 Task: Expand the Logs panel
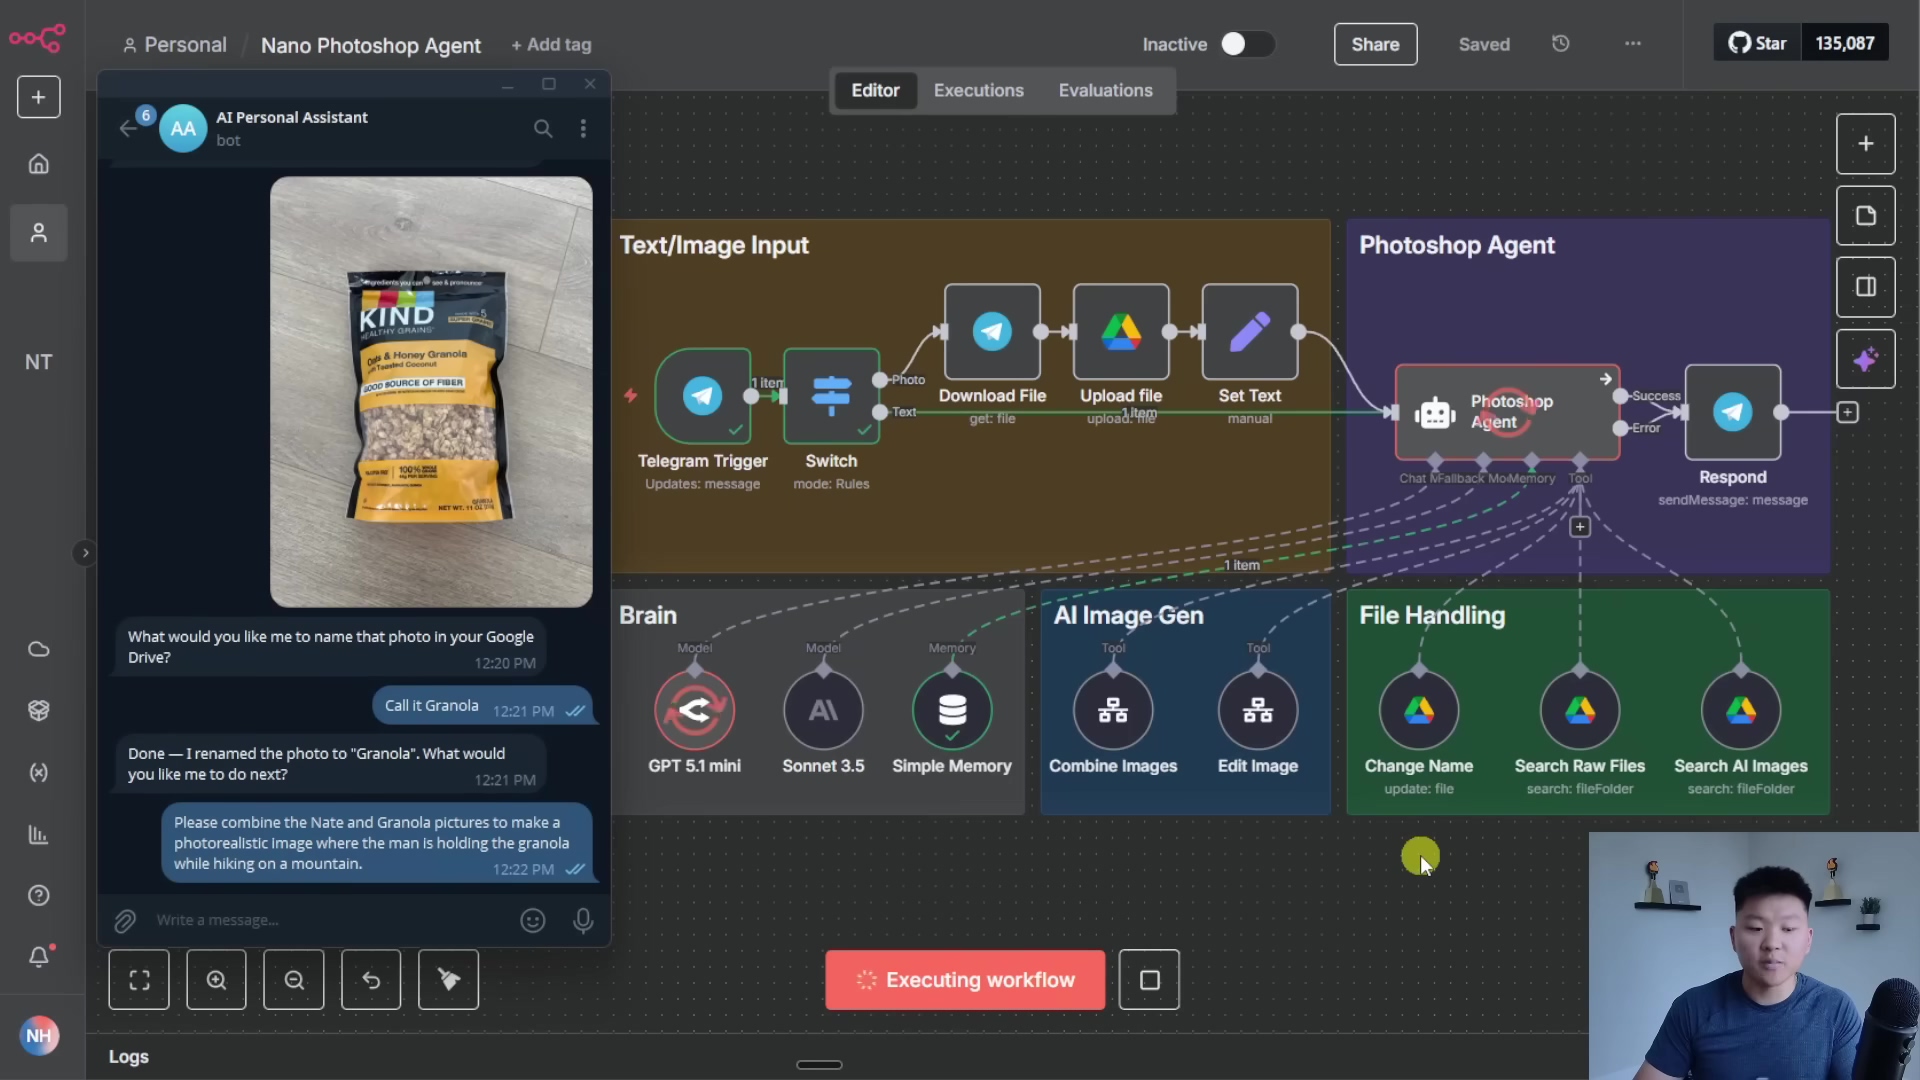129,1057
